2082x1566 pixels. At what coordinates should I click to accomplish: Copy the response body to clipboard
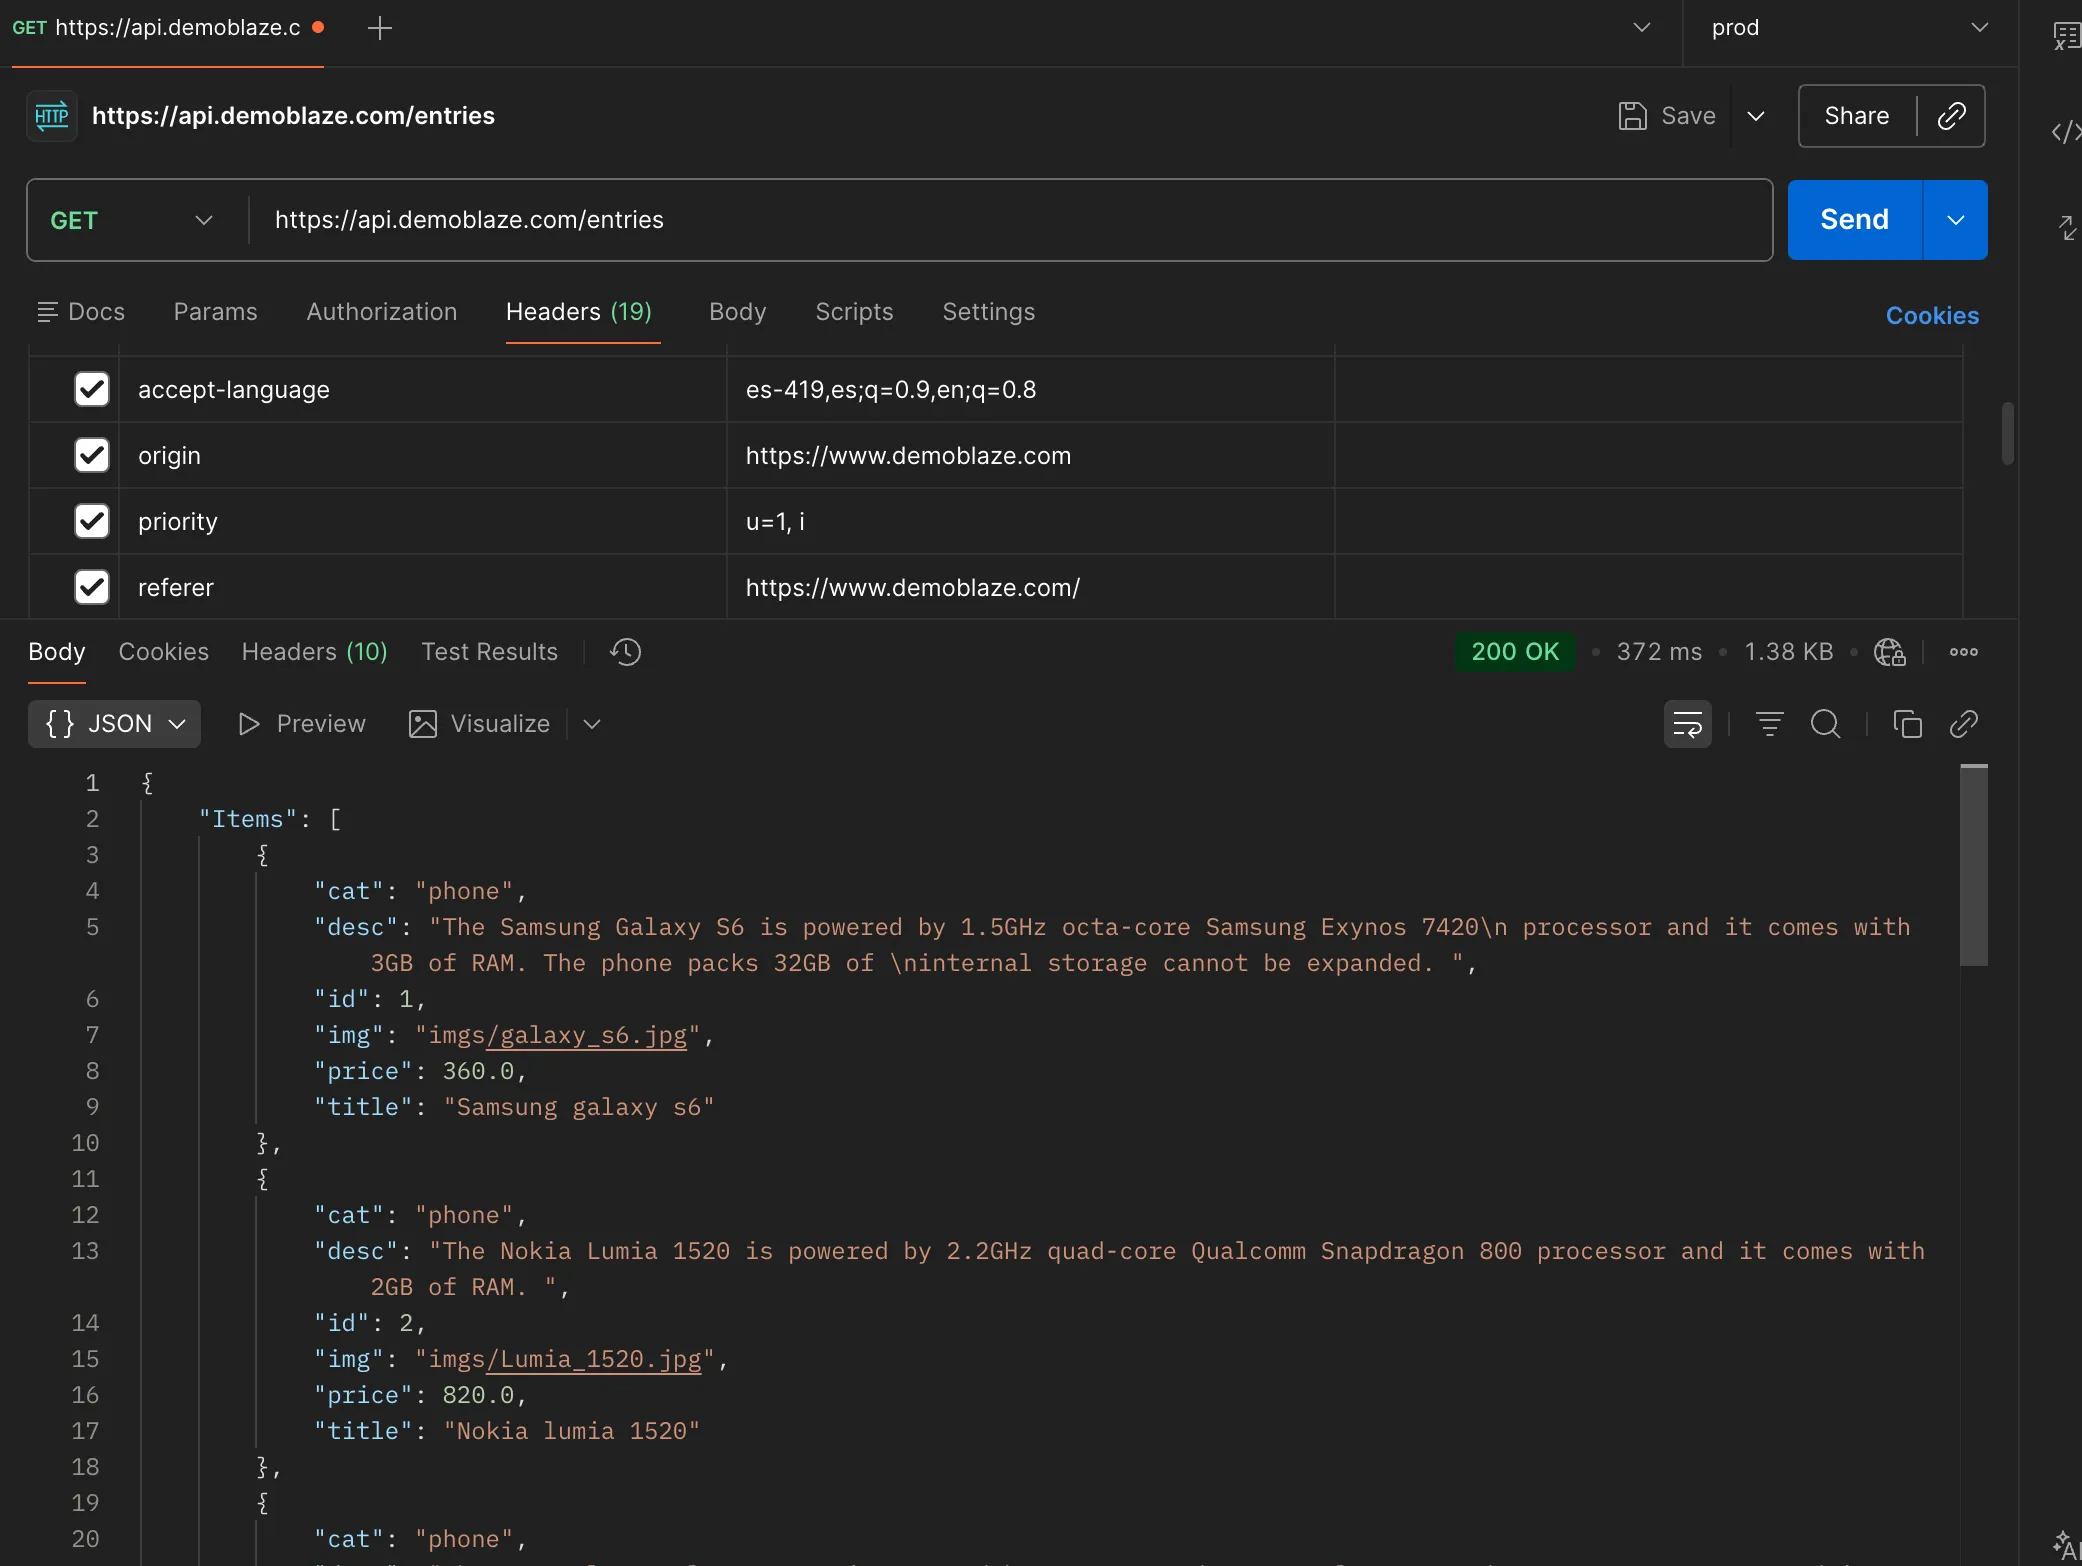[1907, 724]
